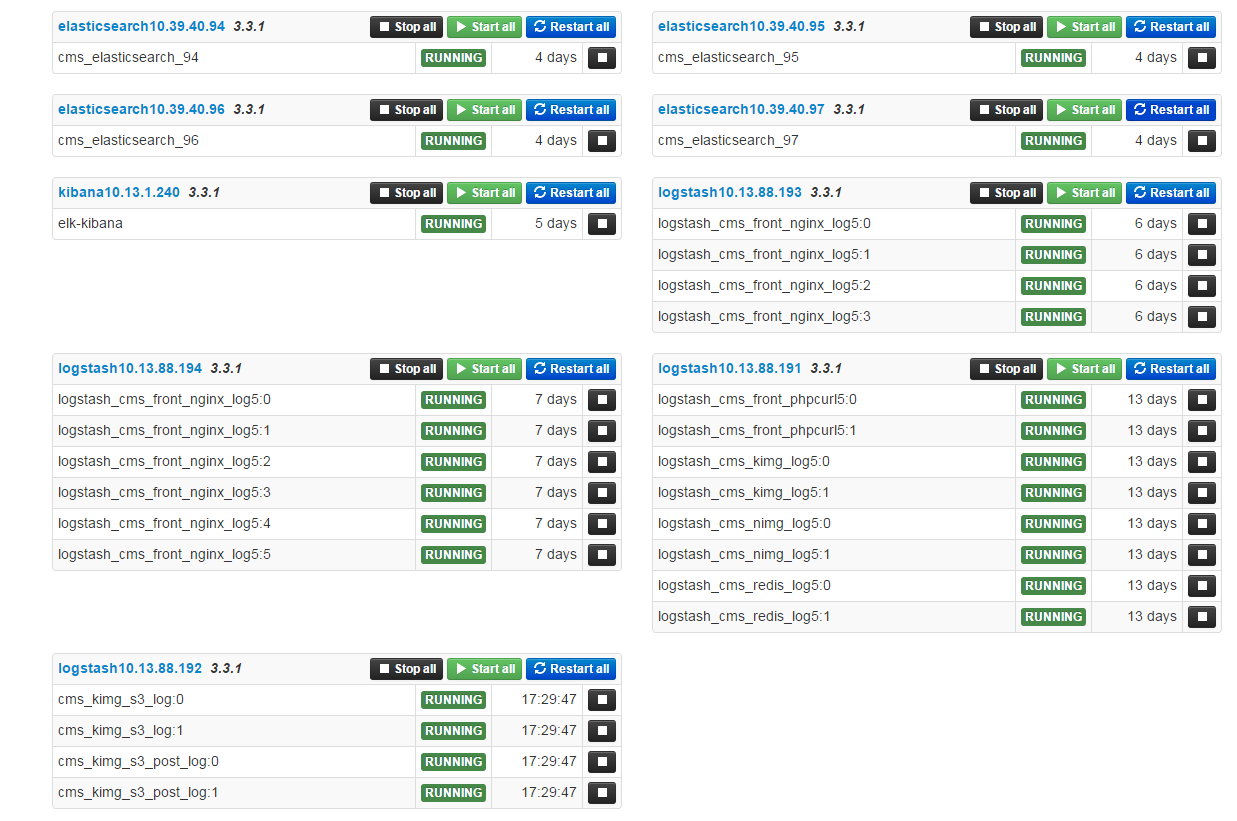Stop the elk-kibana process
The image size is (1237, 821).
click(x=601, y=224)
